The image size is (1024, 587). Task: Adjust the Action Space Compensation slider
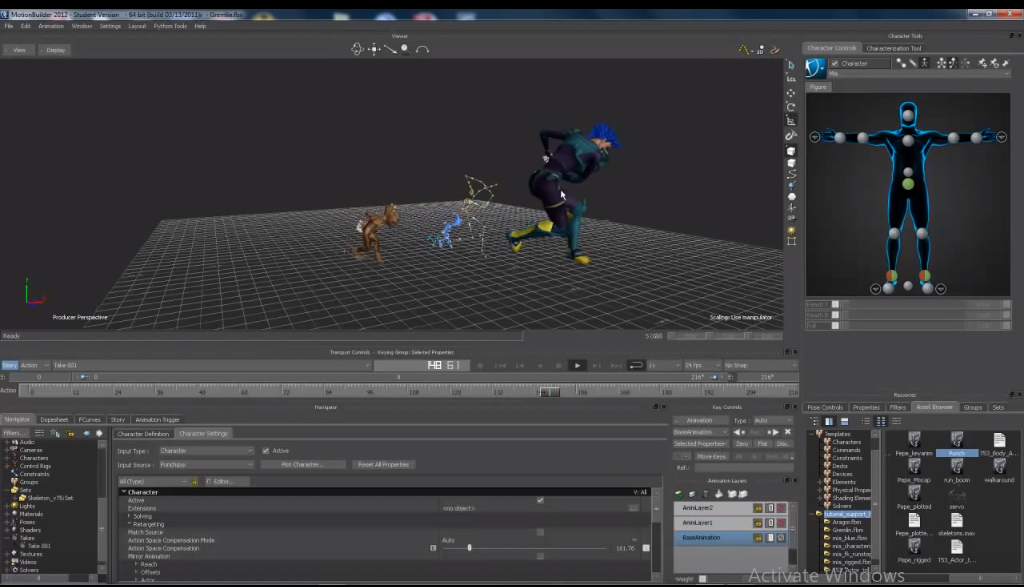click(x=469, y=548)
